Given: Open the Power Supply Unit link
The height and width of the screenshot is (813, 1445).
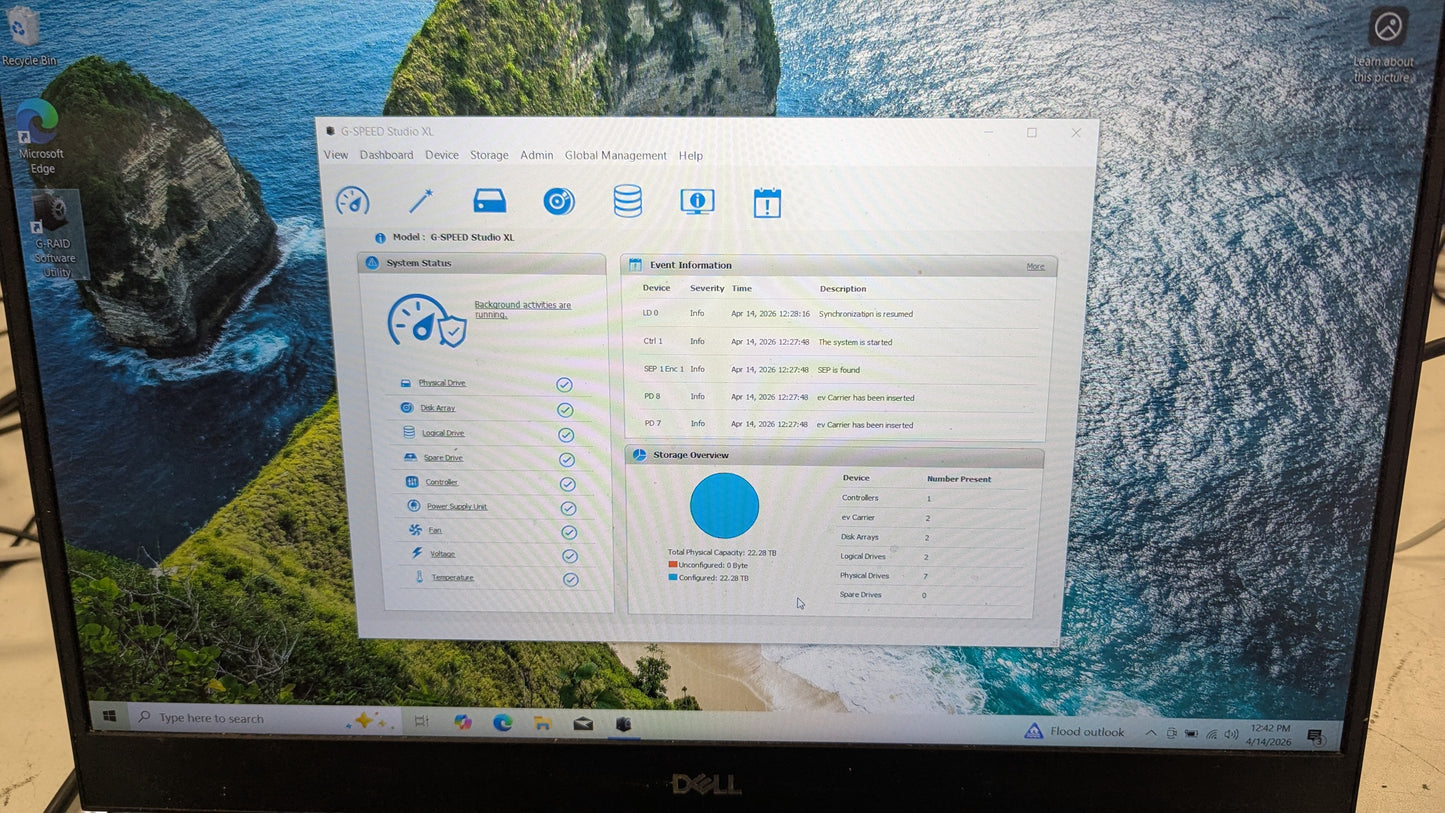Looking at the screenshot, I should coord(457,506).
